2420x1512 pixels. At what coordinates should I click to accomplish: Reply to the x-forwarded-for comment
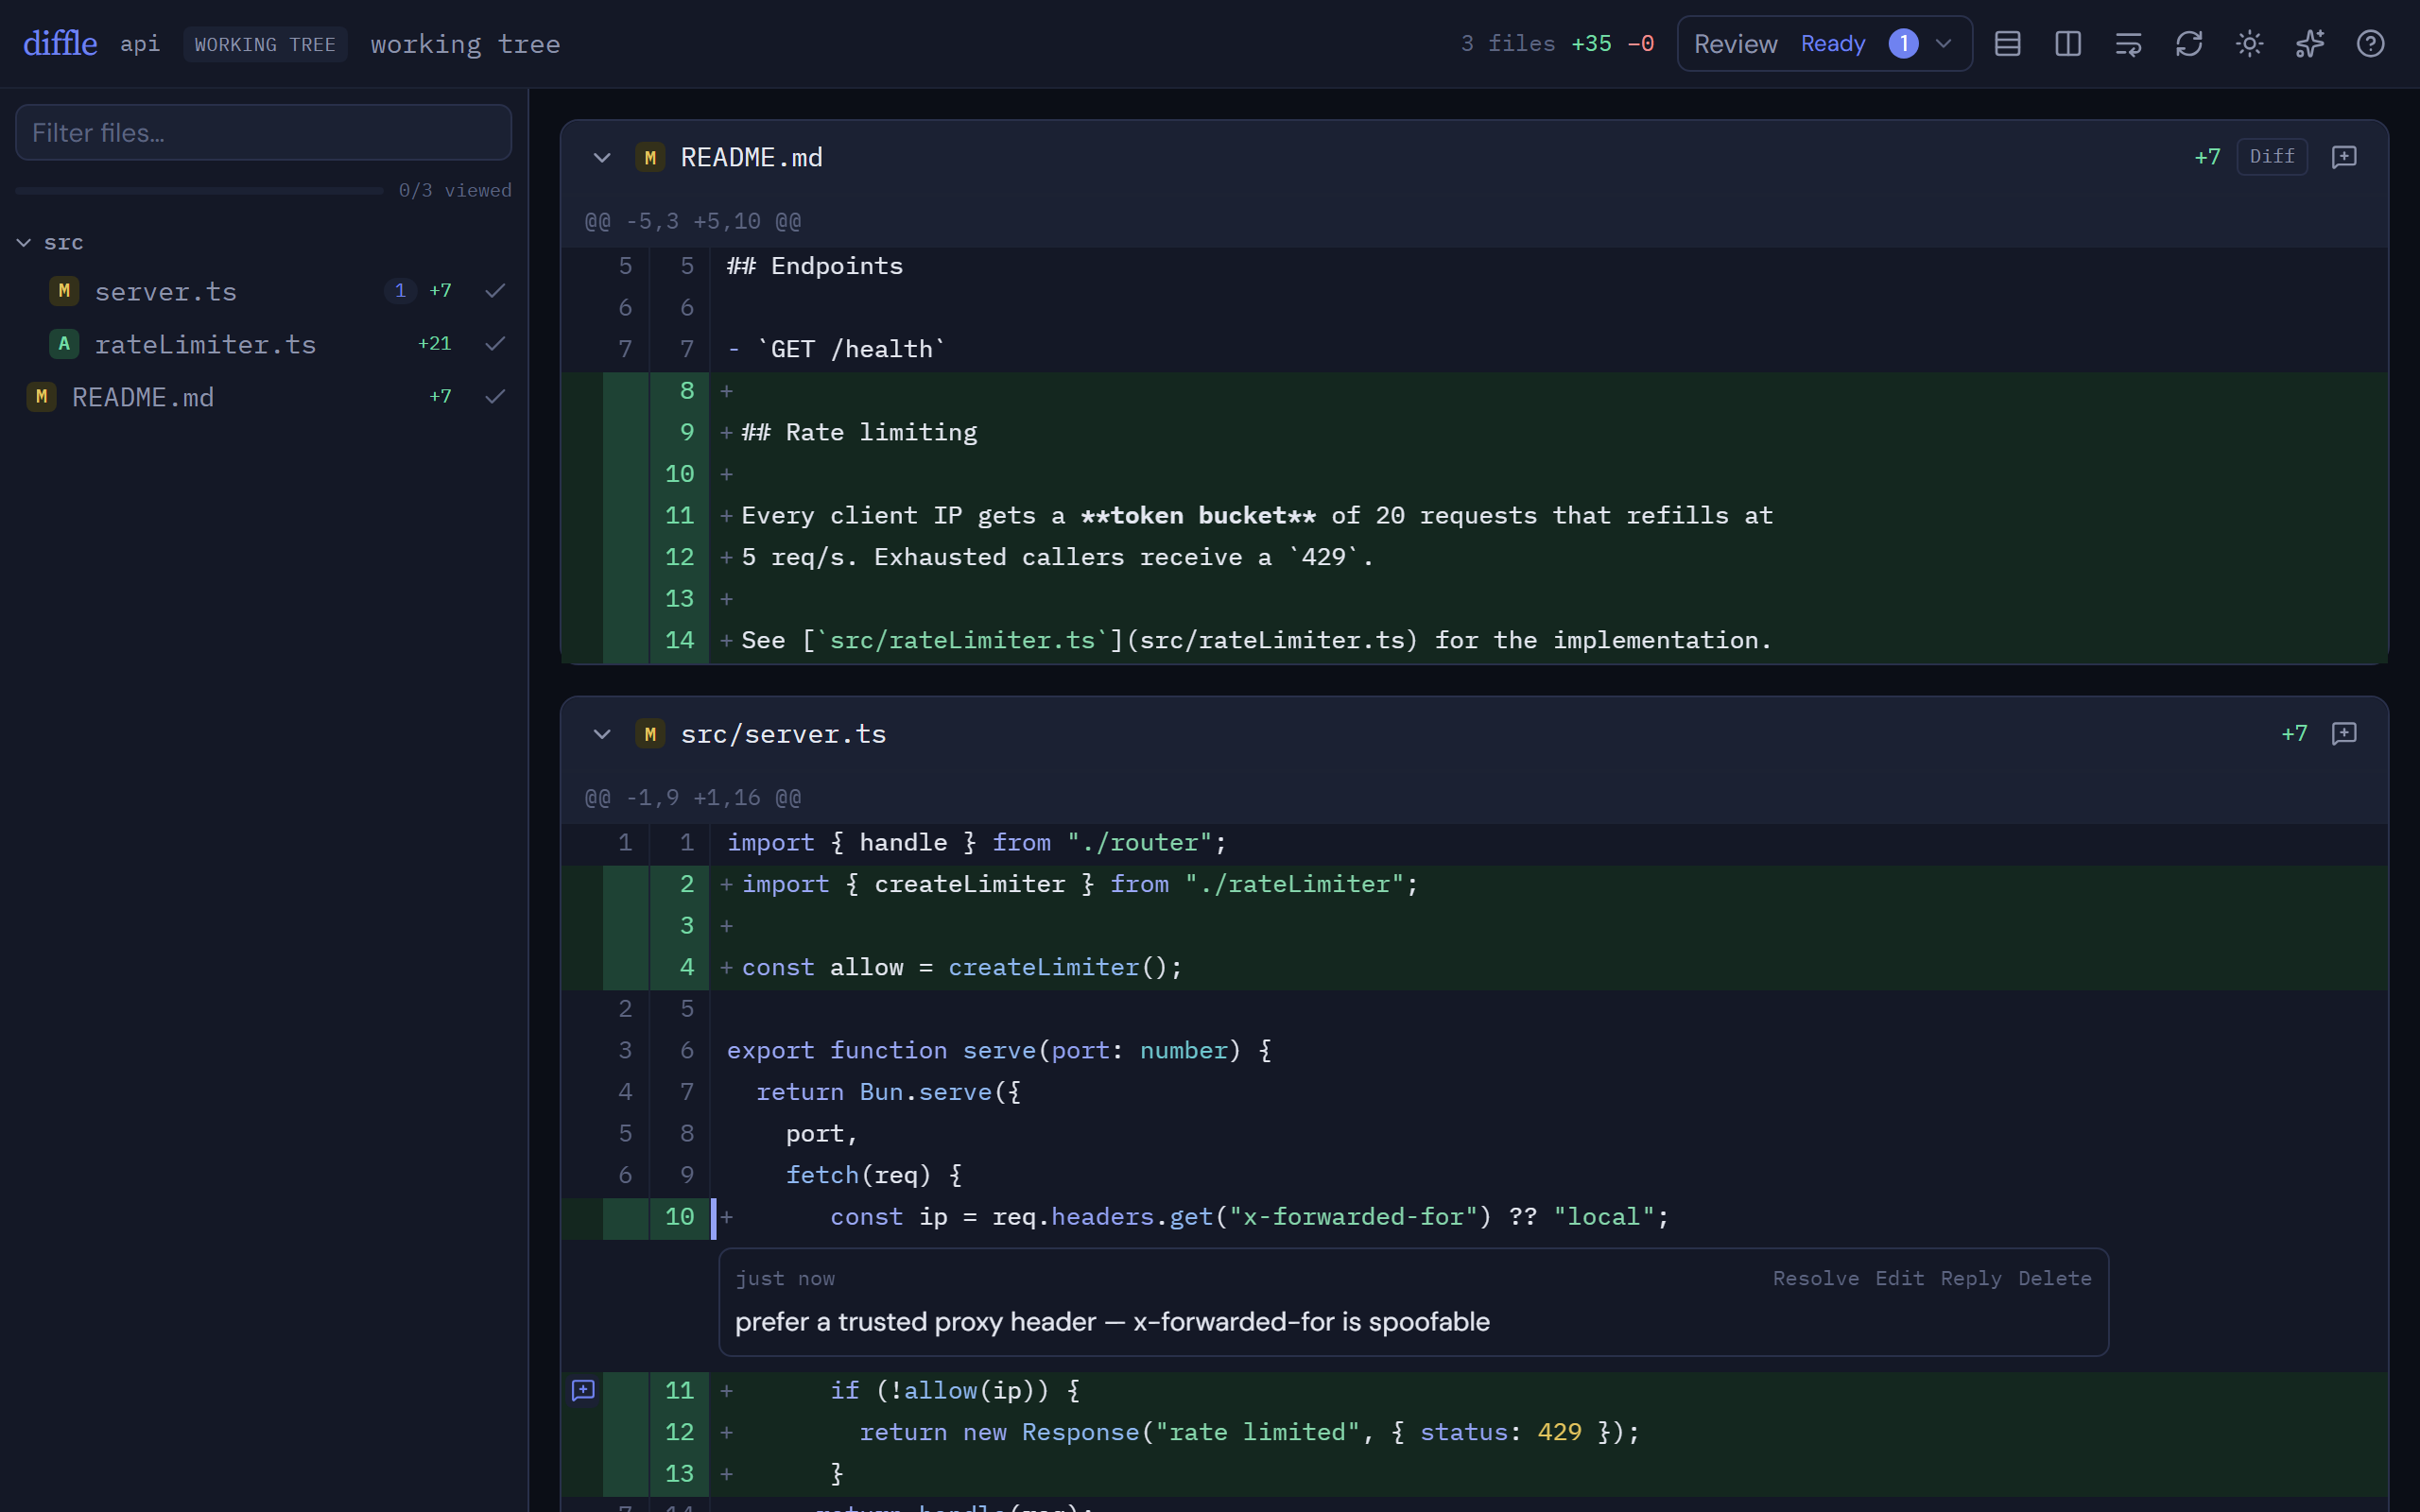pyautogui.click(x=1971, y=1279)
